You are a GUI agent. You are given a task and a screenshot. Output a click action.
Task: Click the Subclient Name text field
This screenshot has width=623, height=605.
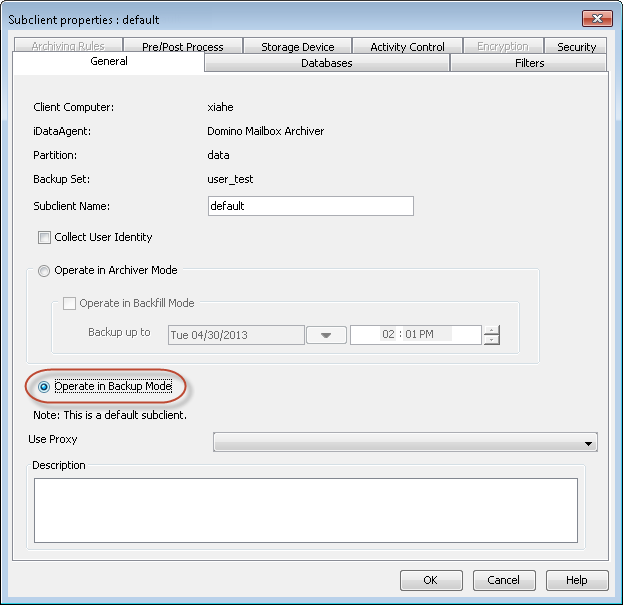click(x=309, y=206)
